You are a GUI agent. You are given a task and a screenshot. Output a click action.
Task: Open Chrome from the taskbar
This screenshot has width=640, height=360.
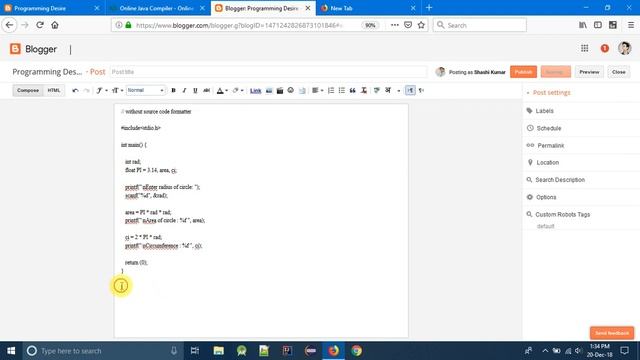tap(356, 351)
